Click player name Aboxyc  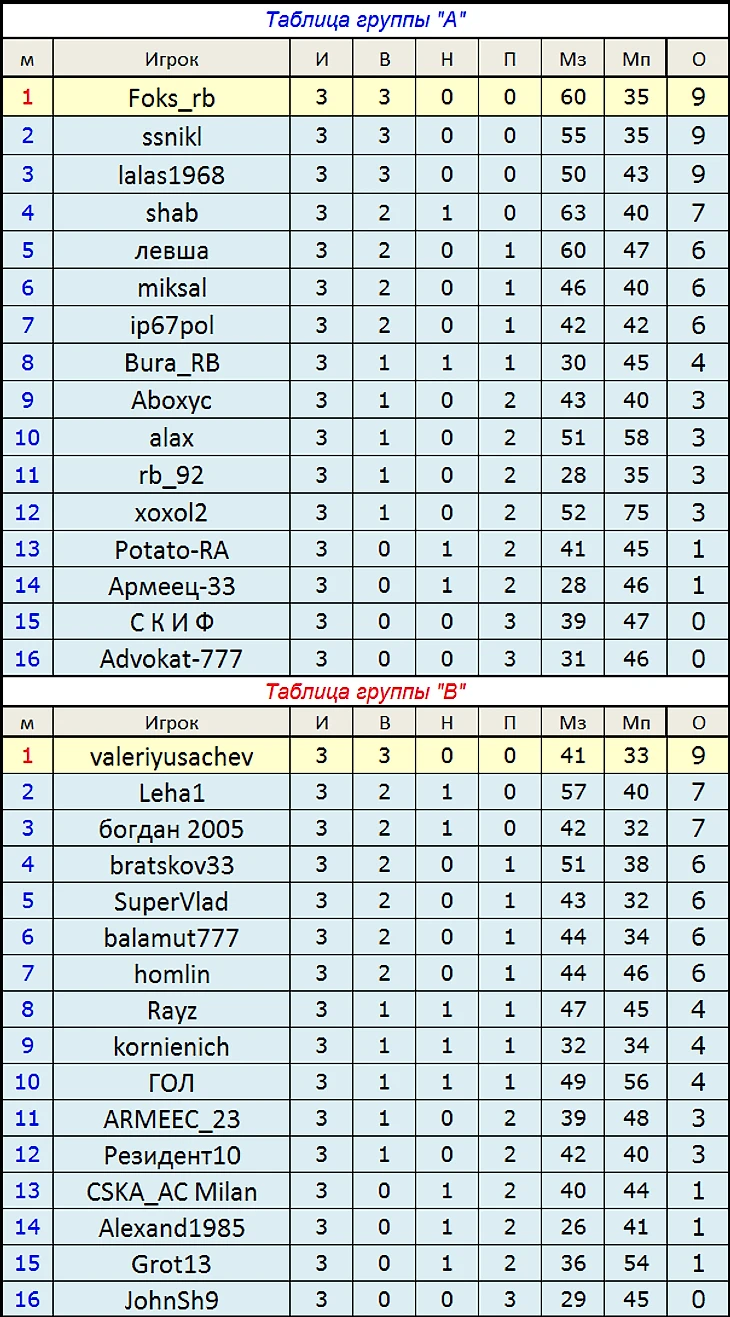[x=171, y=401]
